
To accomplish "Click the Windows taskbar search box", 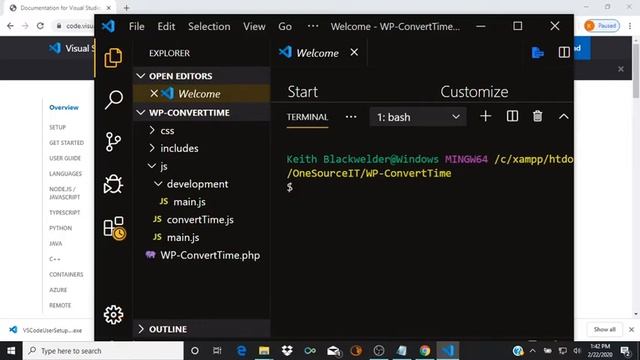I will [103, 351].
